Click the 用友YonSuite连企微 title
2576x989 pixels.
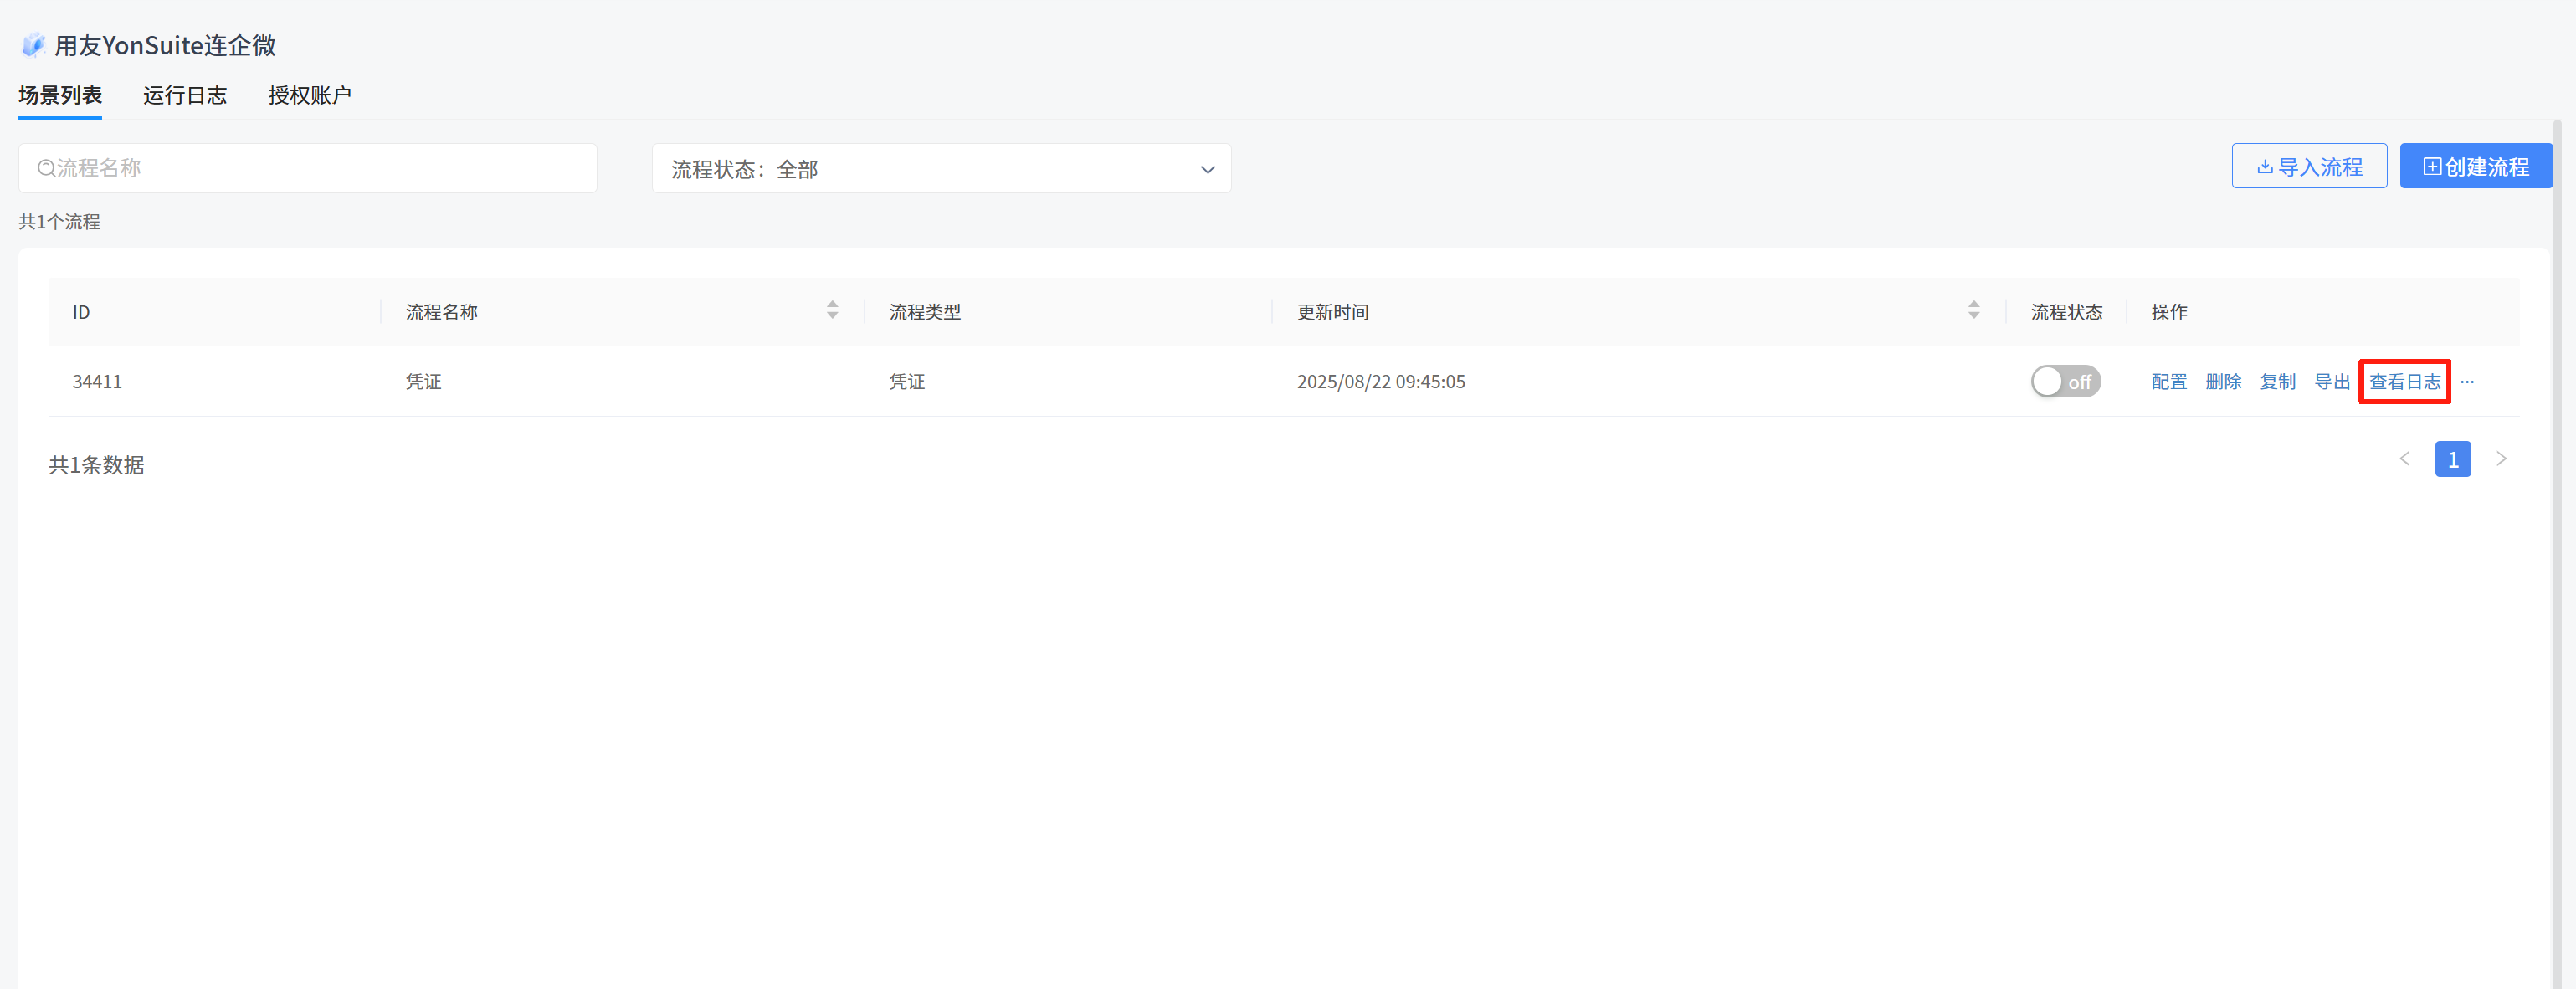165,45
